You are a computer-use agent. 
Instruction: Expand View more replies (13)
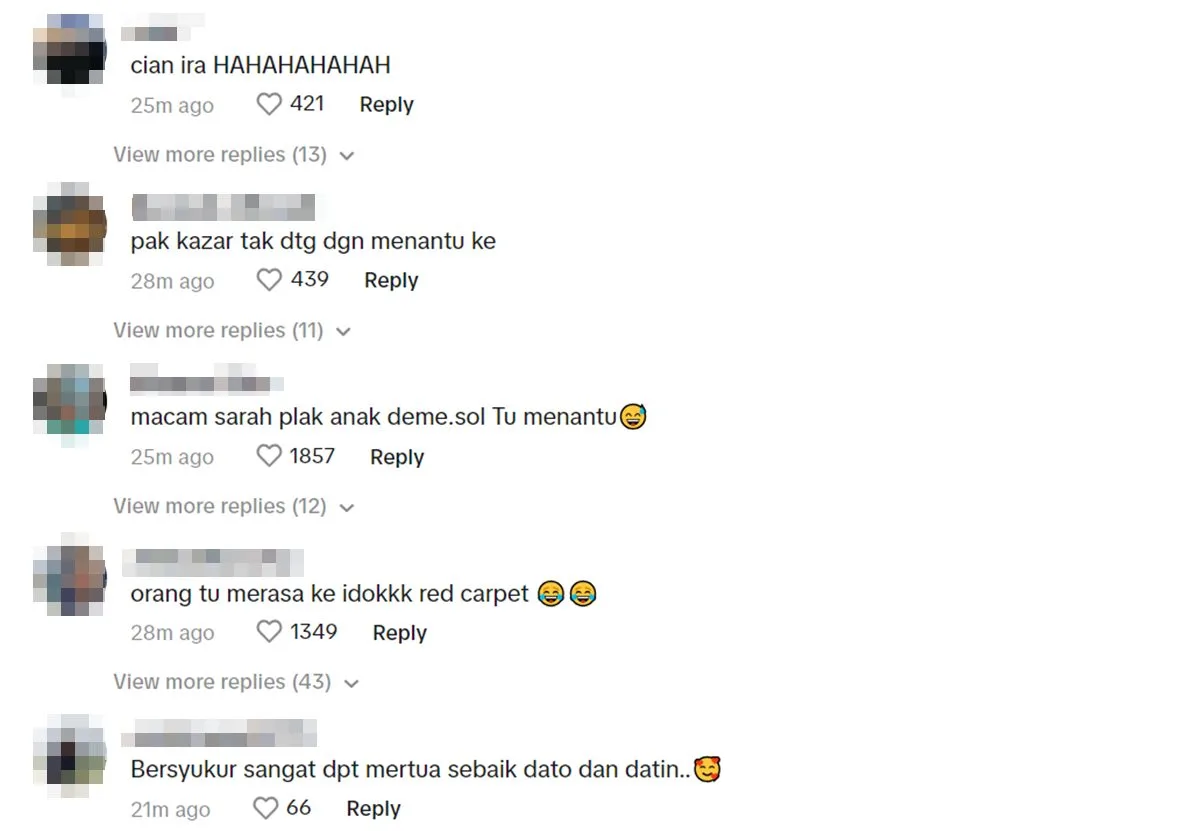234,155
